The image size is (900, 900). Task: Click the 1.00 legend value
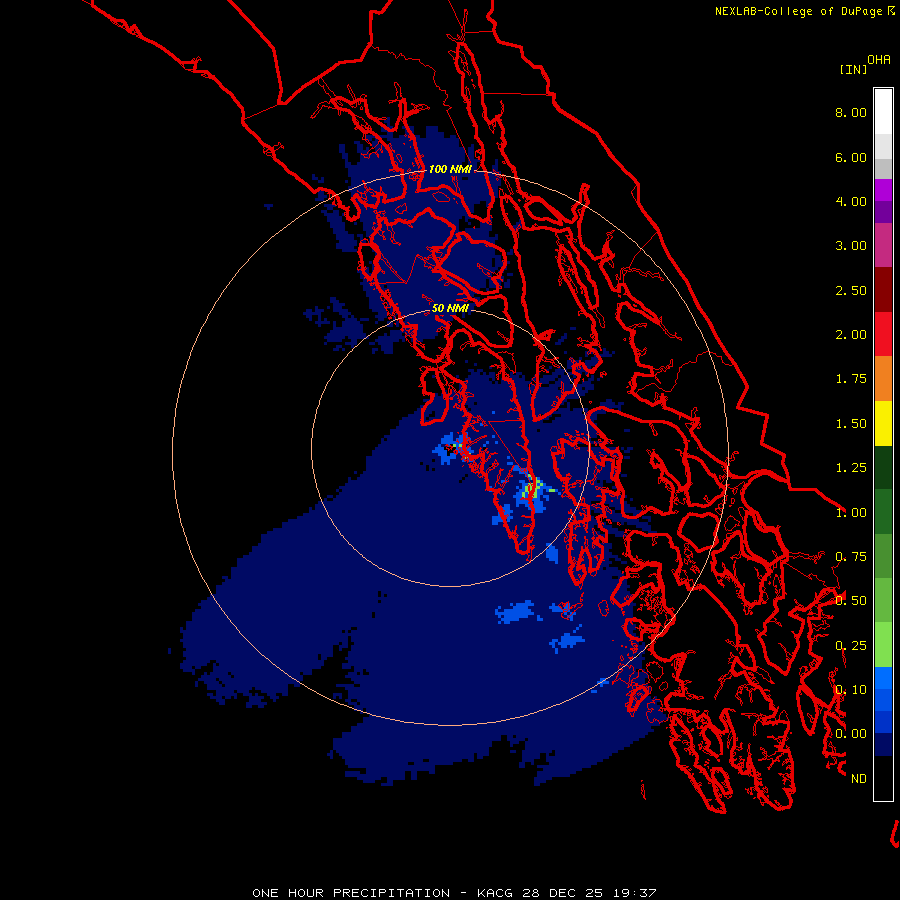click(x=851, y=513)
